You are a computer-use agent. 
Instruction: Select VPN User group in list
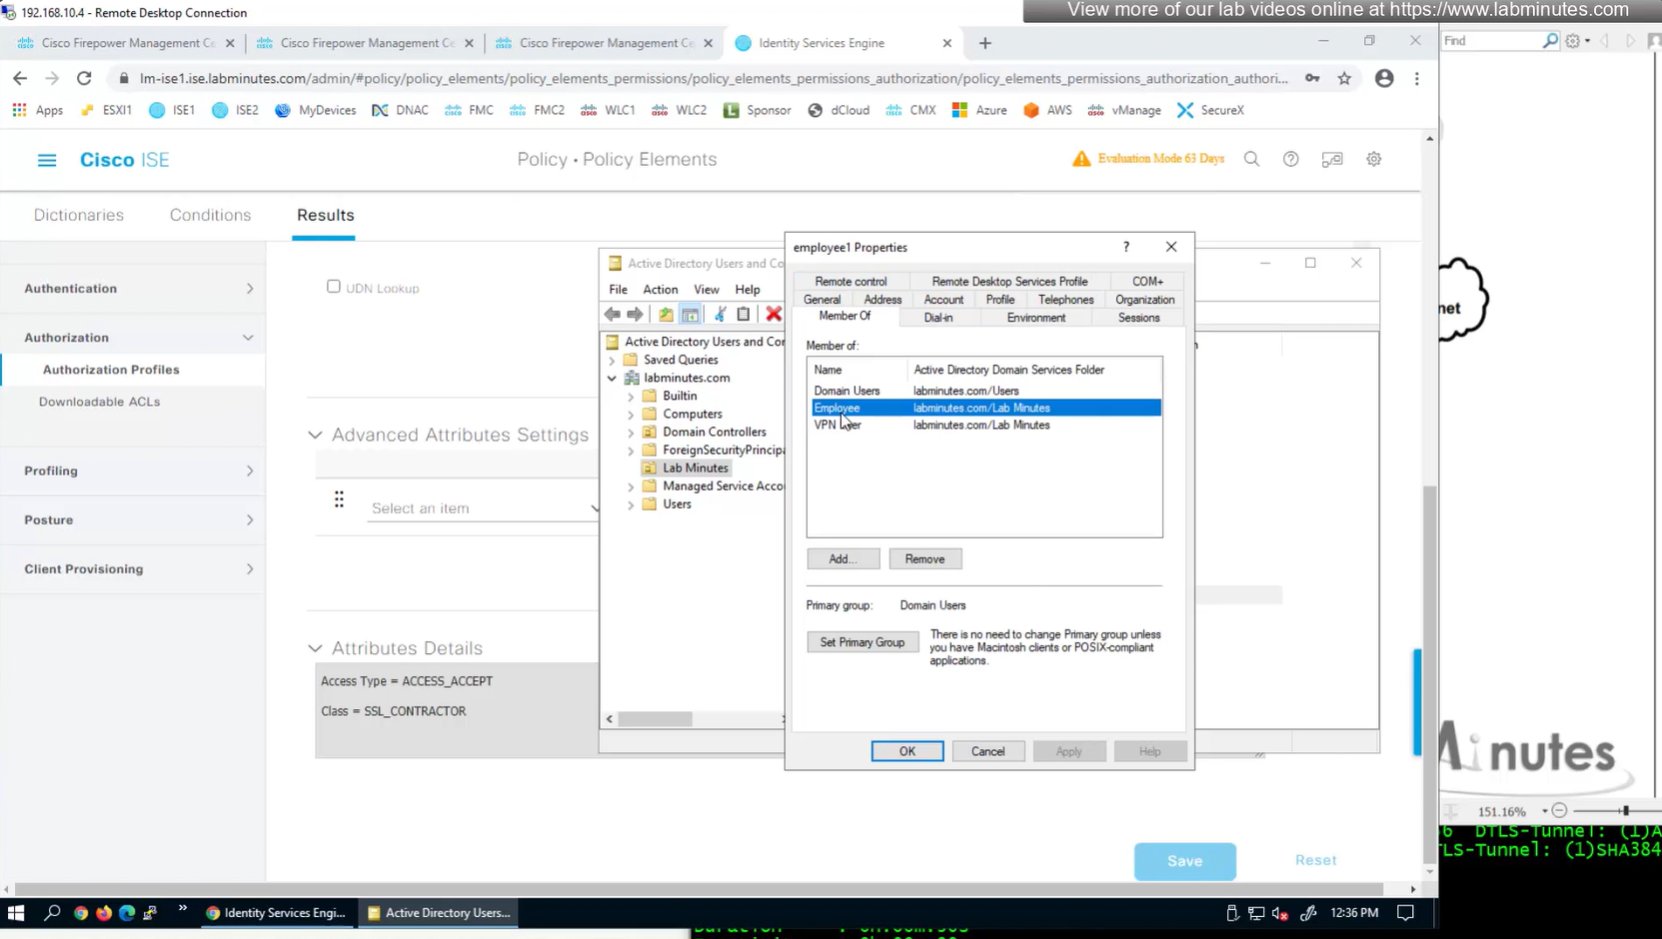[837, 425]
